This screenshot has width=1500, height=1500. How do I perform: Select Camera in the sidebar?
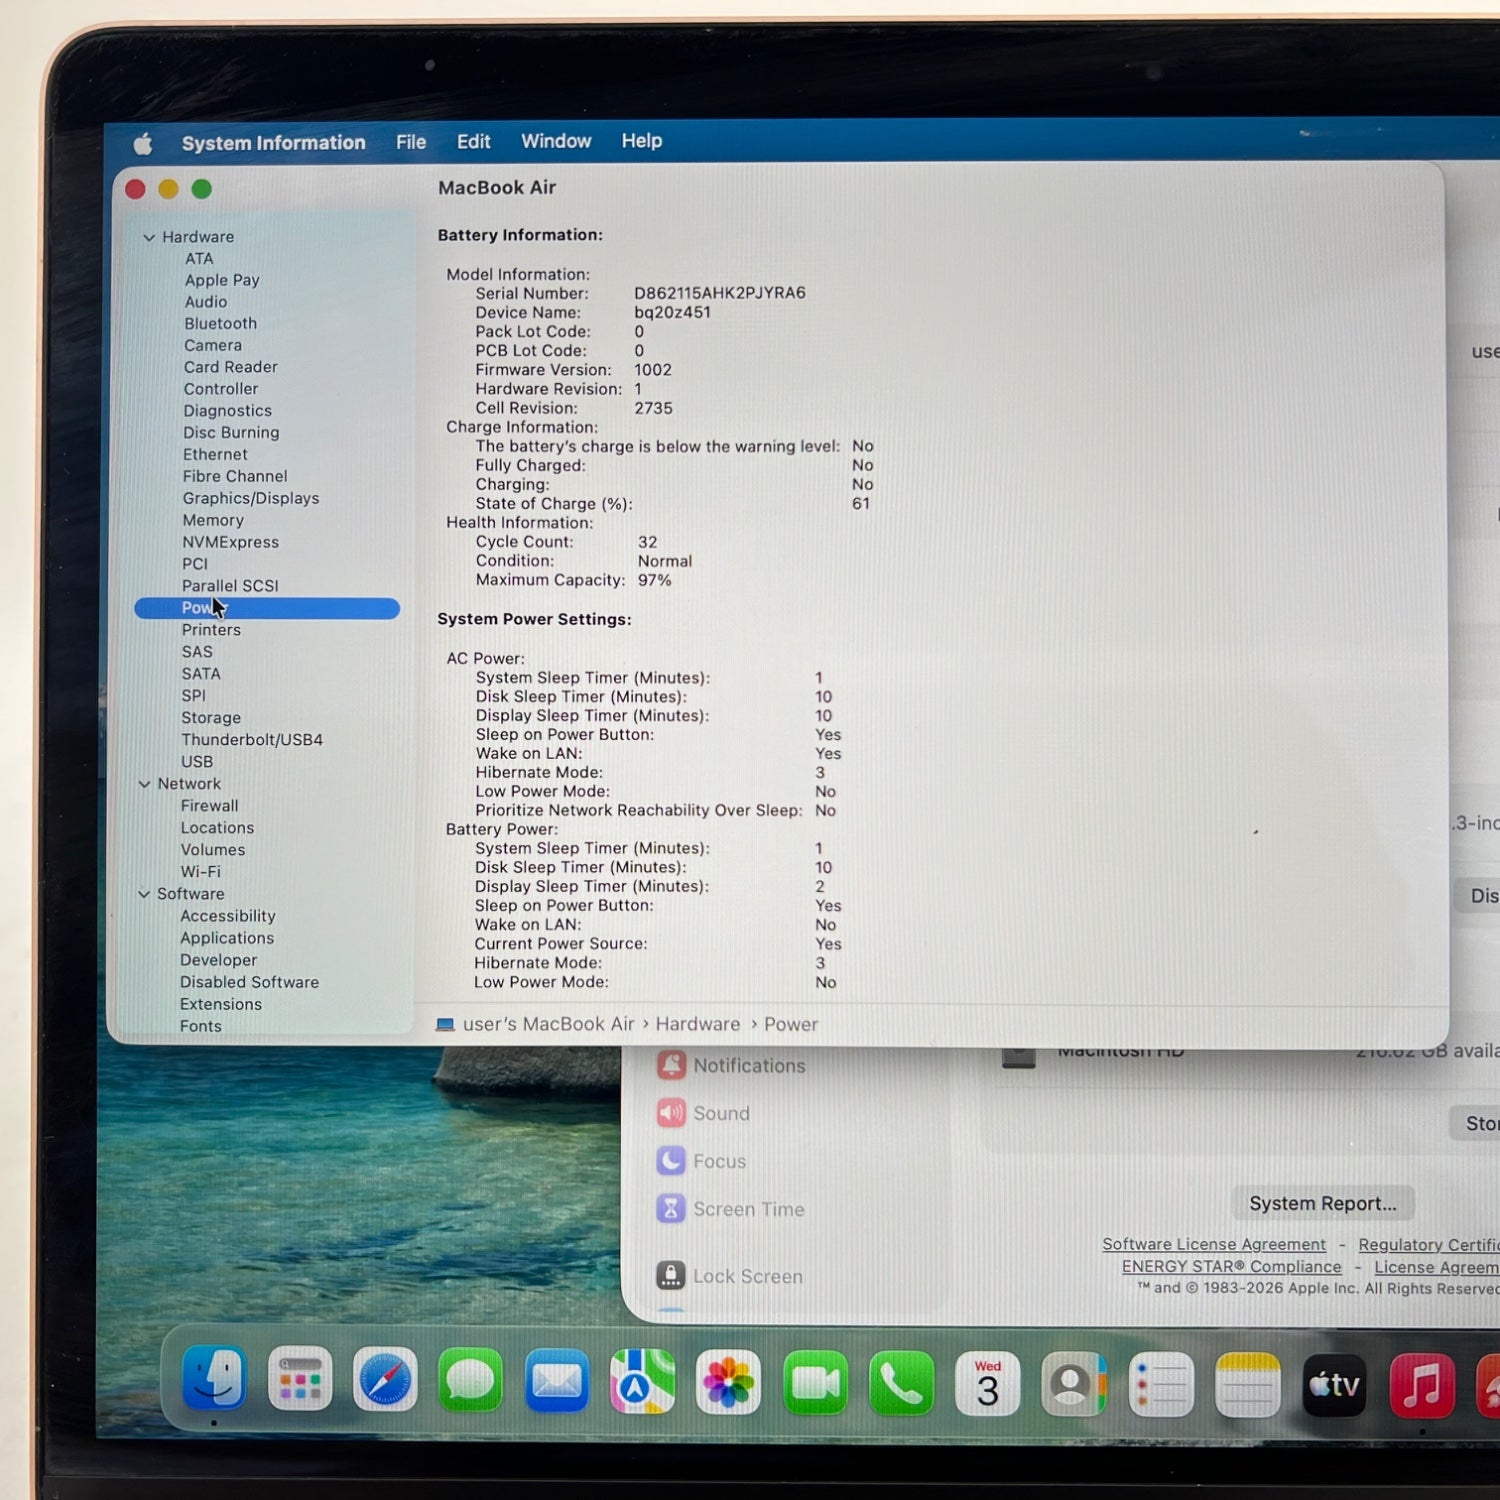pyautogui.click(x=213, y=345)
